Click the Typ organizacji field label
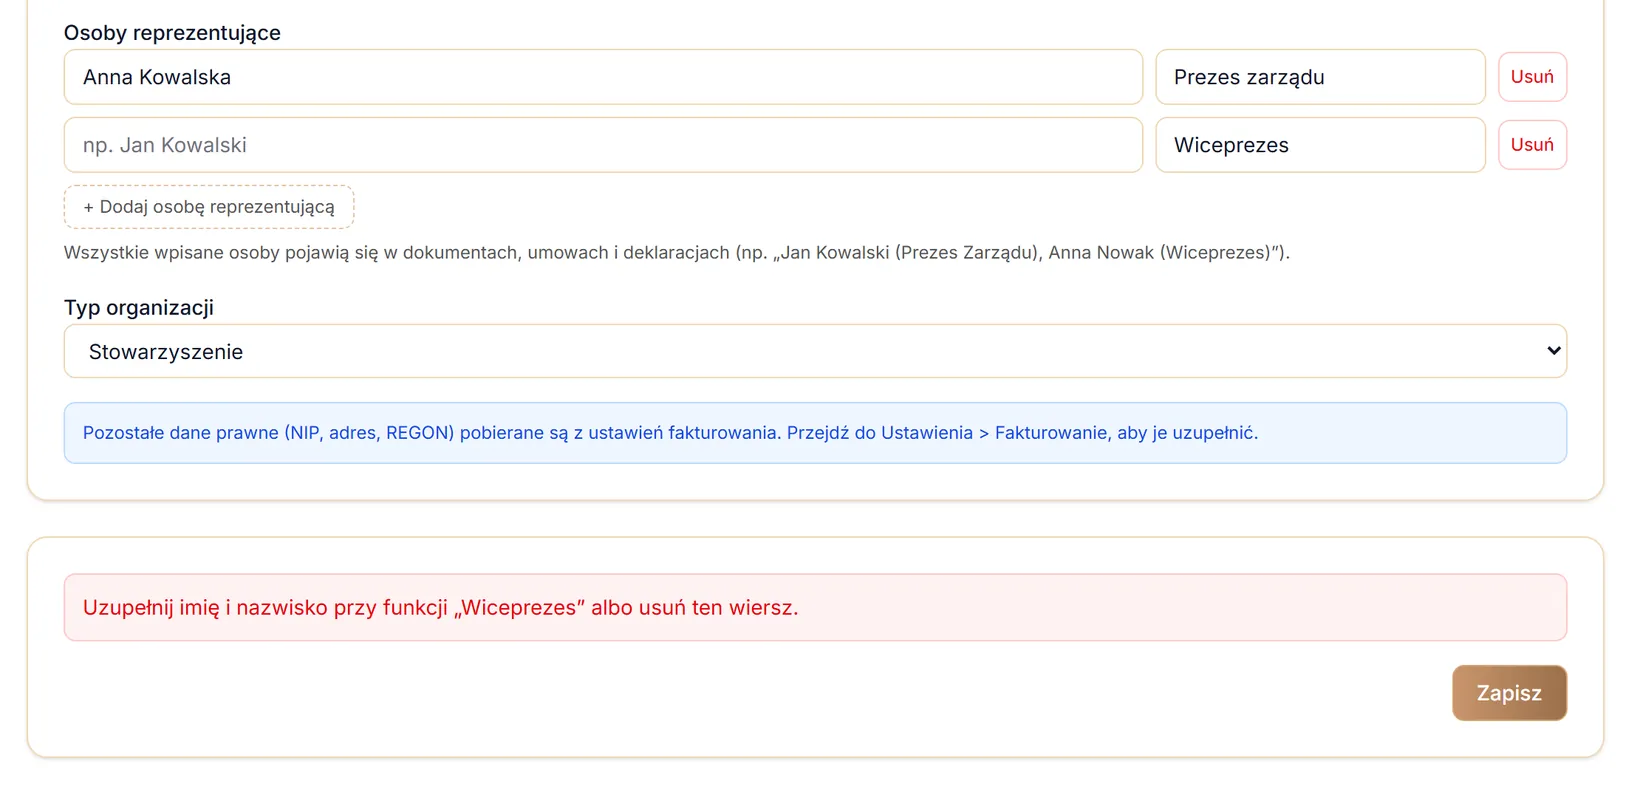This screenshot has height=792, width=1640. [x=139, y=308]
